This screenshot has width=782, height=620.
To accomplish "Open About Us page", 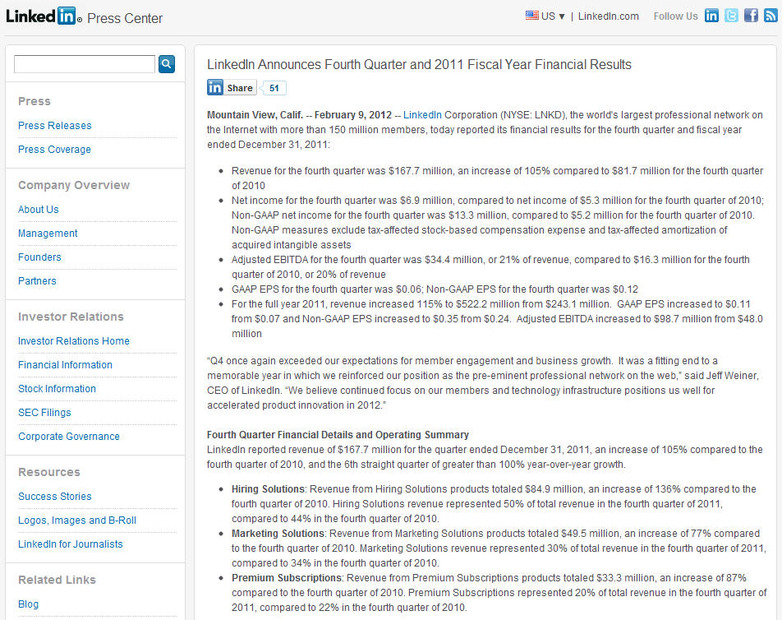I will click(x=38, y=209).
